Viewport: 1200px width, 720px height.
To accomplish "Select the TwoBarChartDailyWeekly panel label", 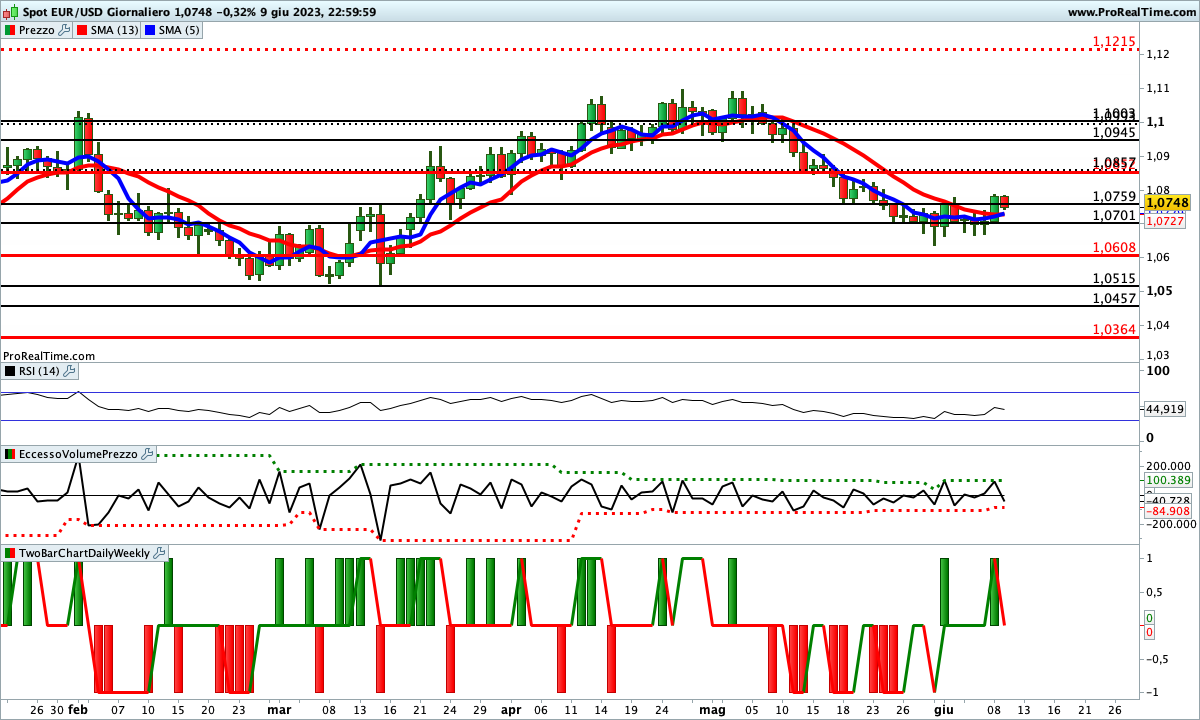I will click(84, 553).
